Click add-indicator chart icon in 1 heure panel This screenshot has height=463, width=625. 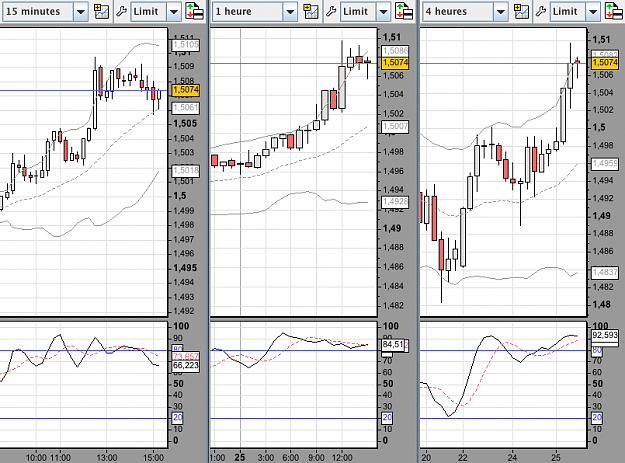click(311, 12)
